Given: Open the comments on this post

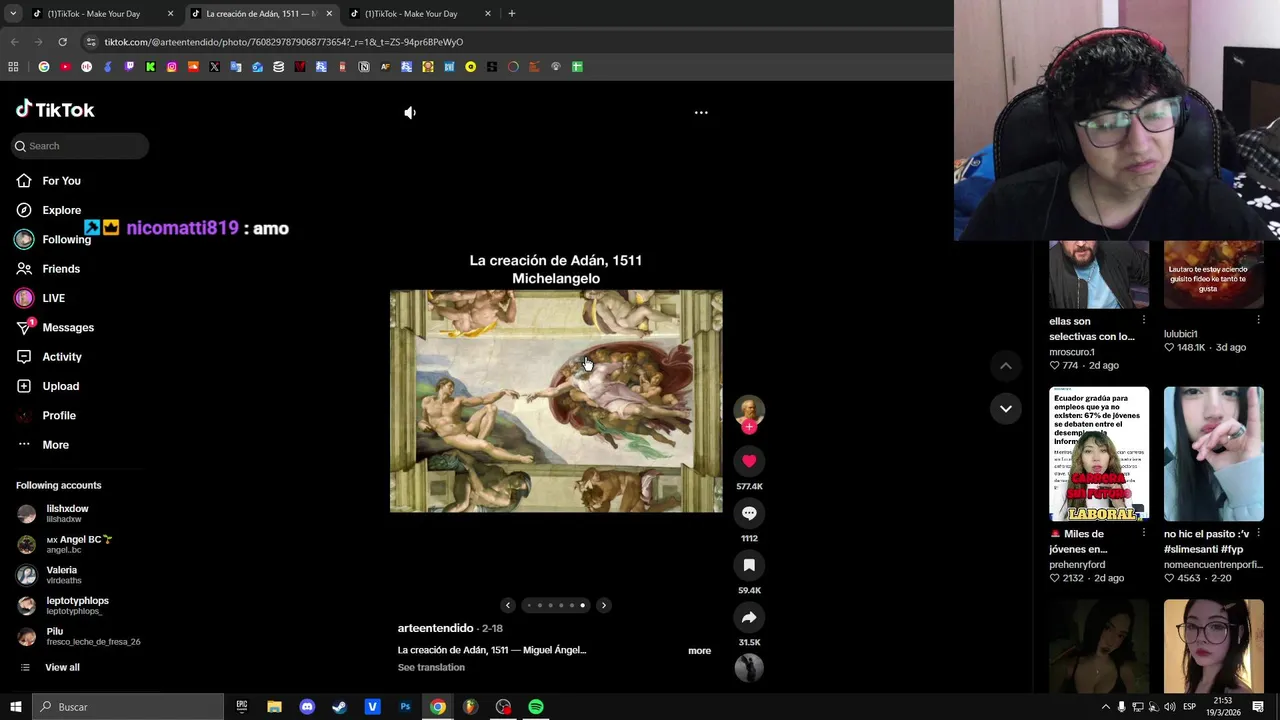Looking at the screenshot, I should (x=749, y=513).
